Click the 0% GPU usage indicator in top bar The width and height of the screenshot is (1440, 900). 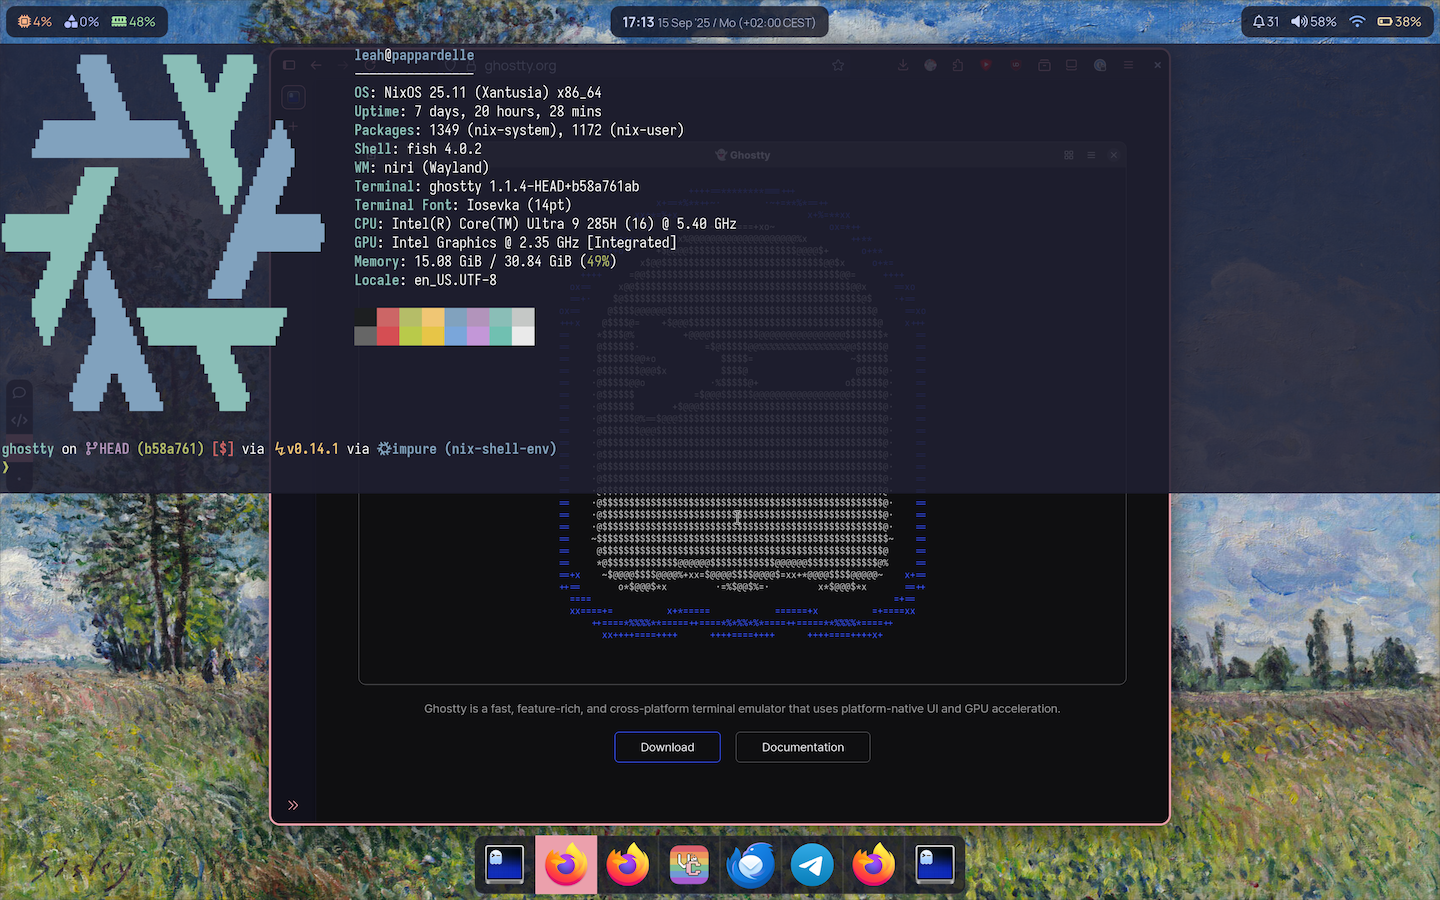point(82,21)
